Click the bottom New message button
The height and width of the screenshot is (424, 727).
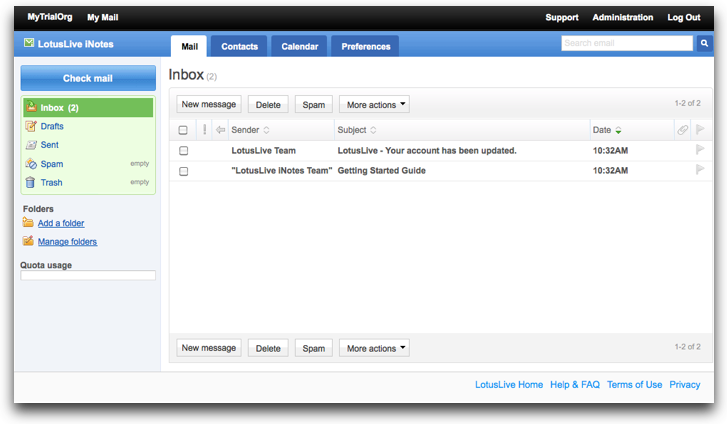pyautogui.click(x=209, y=348)
